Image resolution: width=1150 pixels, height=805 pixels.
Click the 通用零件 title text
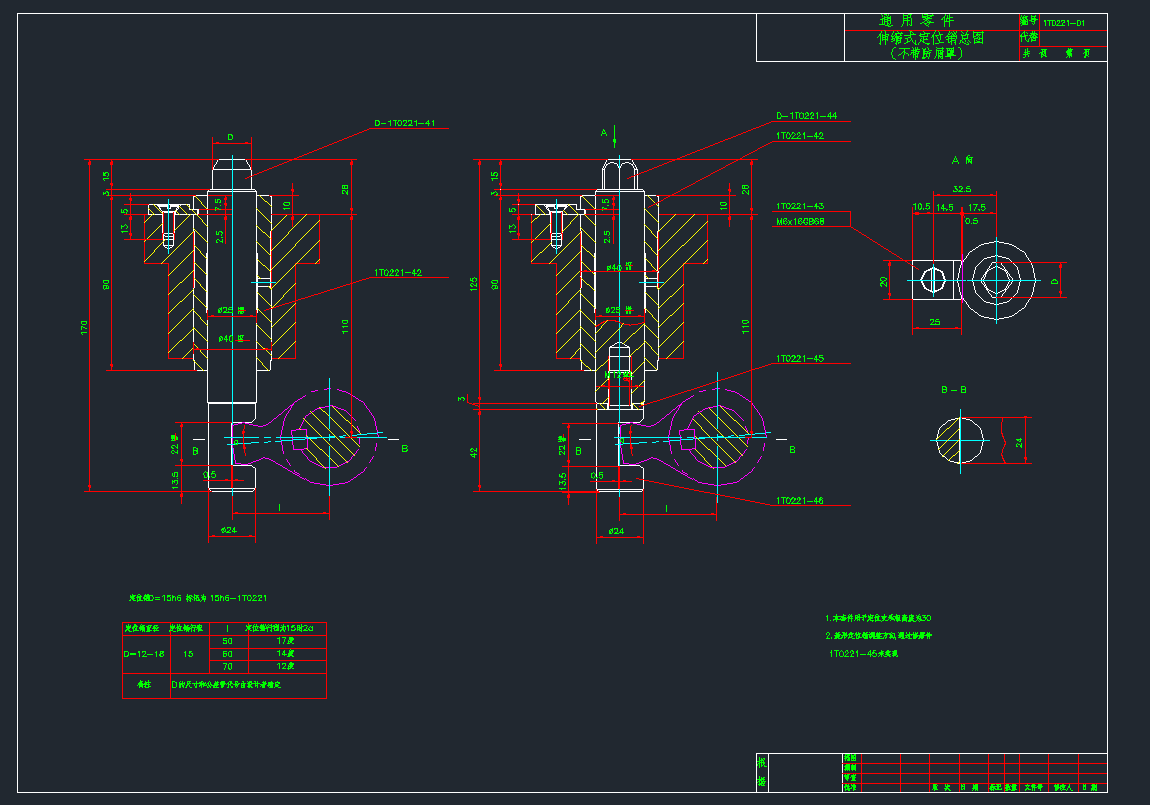(916, 21)
